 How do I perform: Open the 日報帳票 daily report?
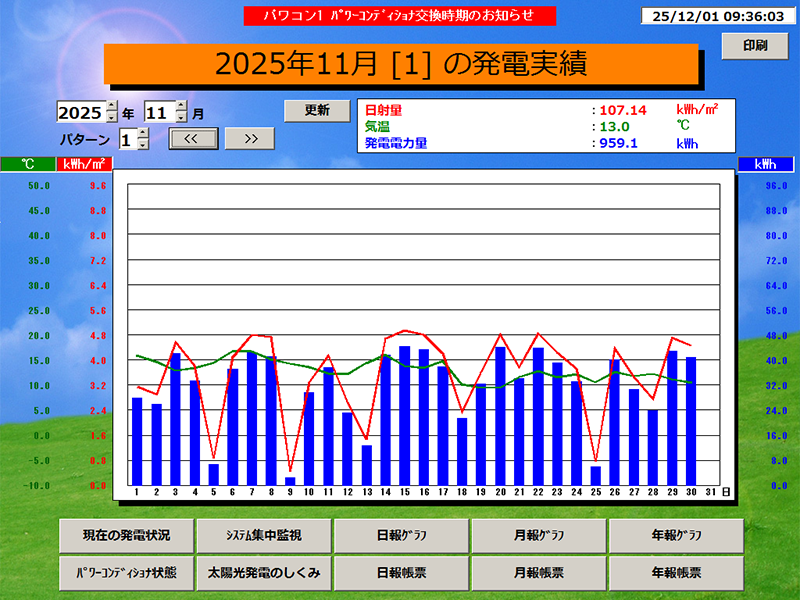[402, 573]
